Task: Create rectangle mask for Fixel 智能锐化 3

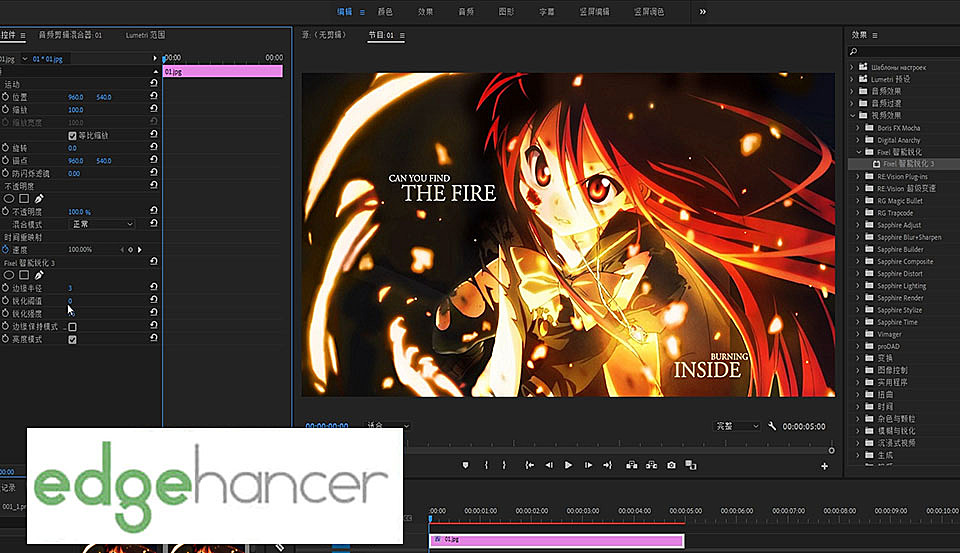Action: tap(24, 275)
